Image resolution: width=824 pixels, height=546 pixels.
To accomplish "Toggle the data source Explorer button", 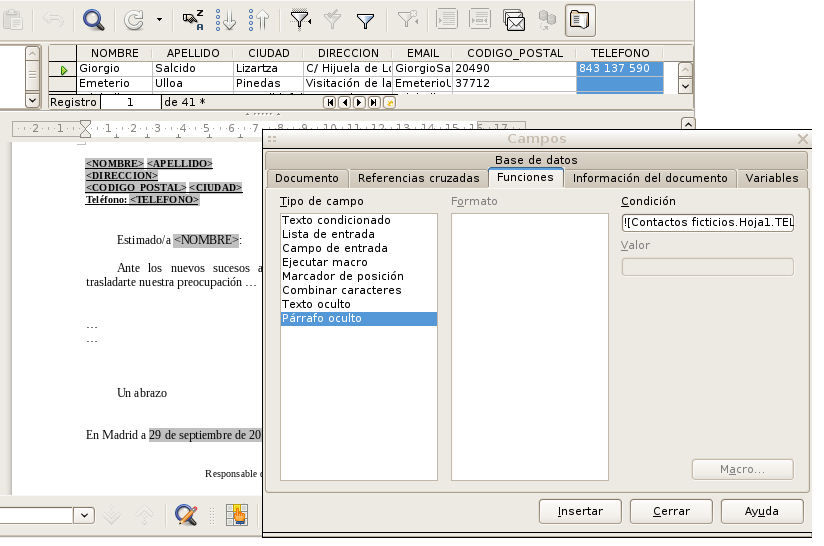I will pos(579,19).
